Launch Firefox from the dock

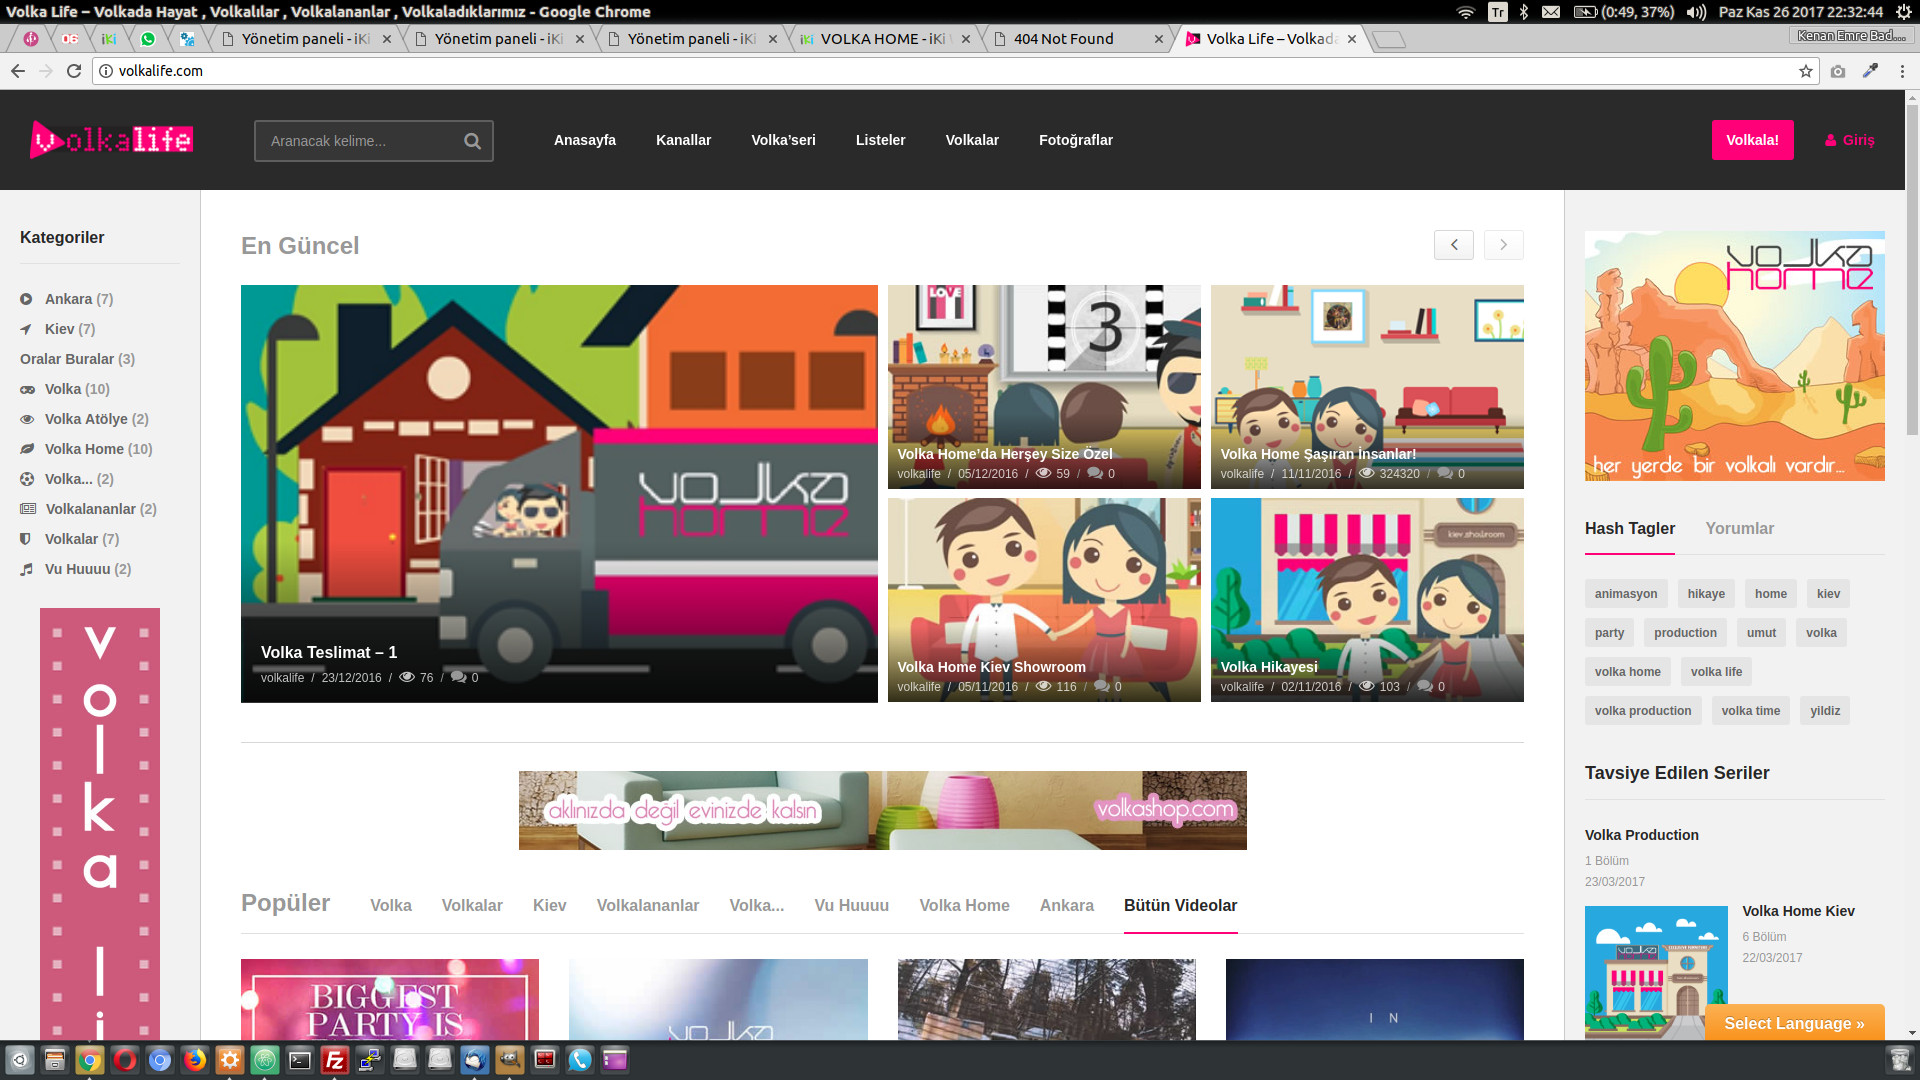[195, 1060]
